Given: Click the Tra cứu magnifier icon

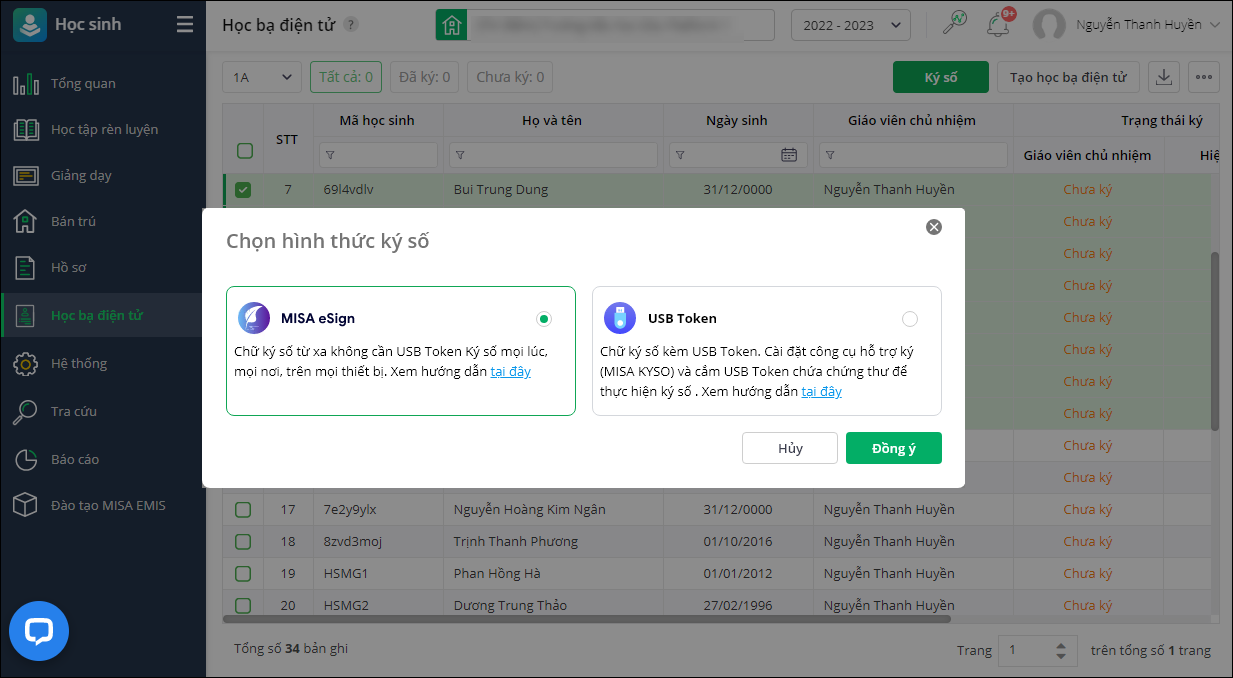Looking at the screenshot, I should tap(25, 411).
